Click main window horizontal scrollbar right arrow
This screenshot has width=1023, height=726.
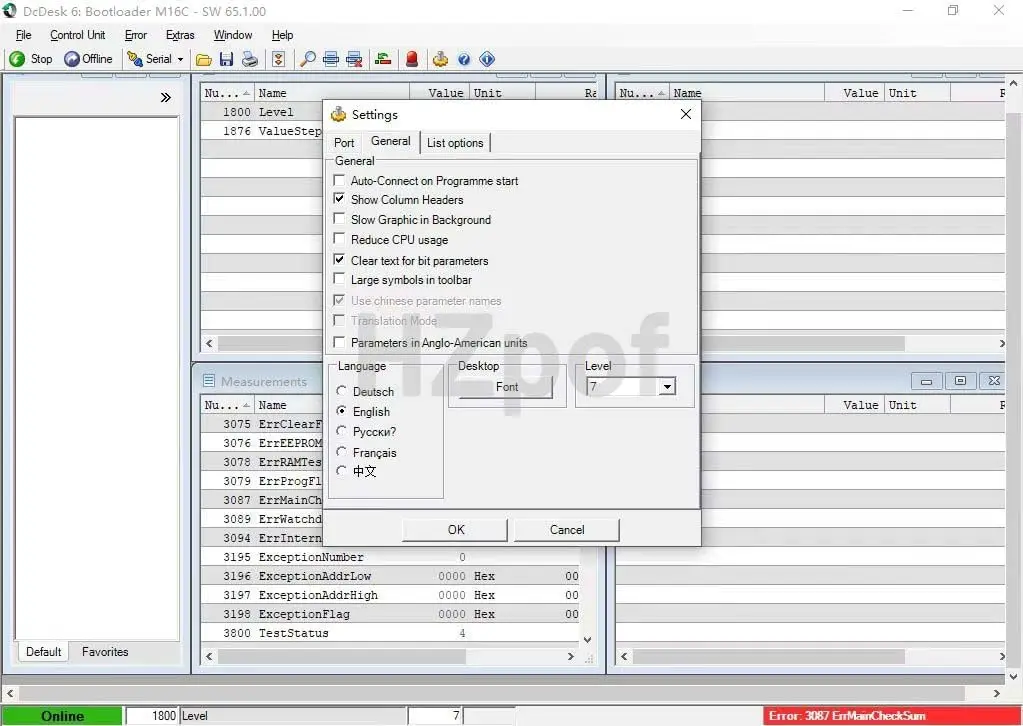[996, 693]
